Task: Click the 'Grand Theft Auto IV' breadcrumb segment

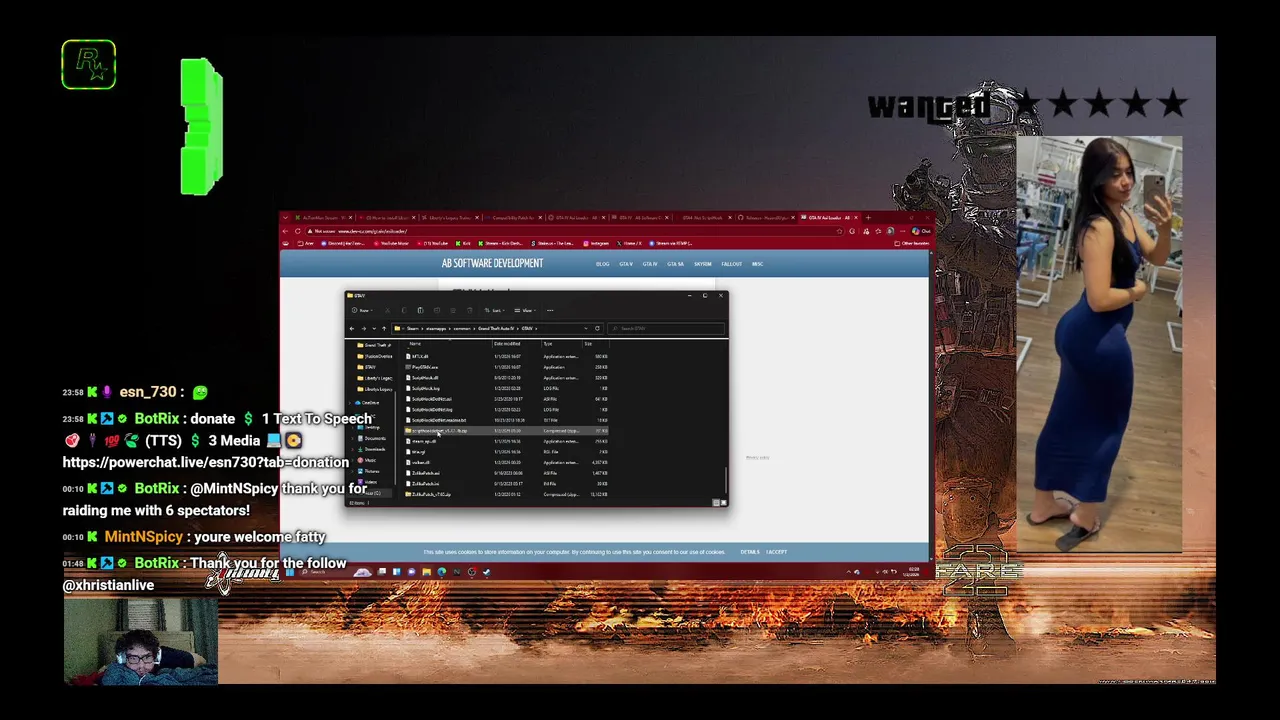Action: click(496, 328)
